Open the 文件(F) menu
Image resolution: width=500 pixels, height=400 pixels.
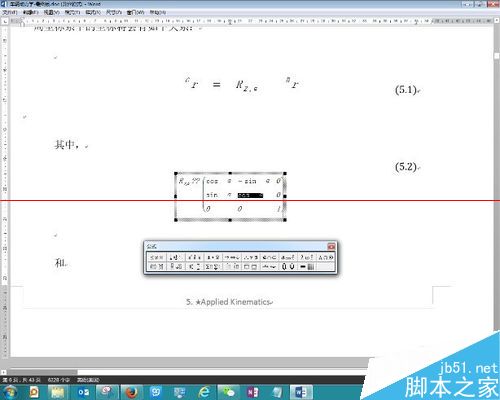[x=10, y=12]
